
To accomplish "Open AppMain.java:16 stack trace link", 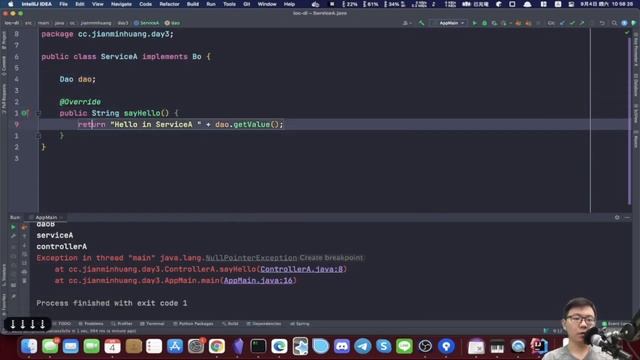I will click(x=258, y=280).
